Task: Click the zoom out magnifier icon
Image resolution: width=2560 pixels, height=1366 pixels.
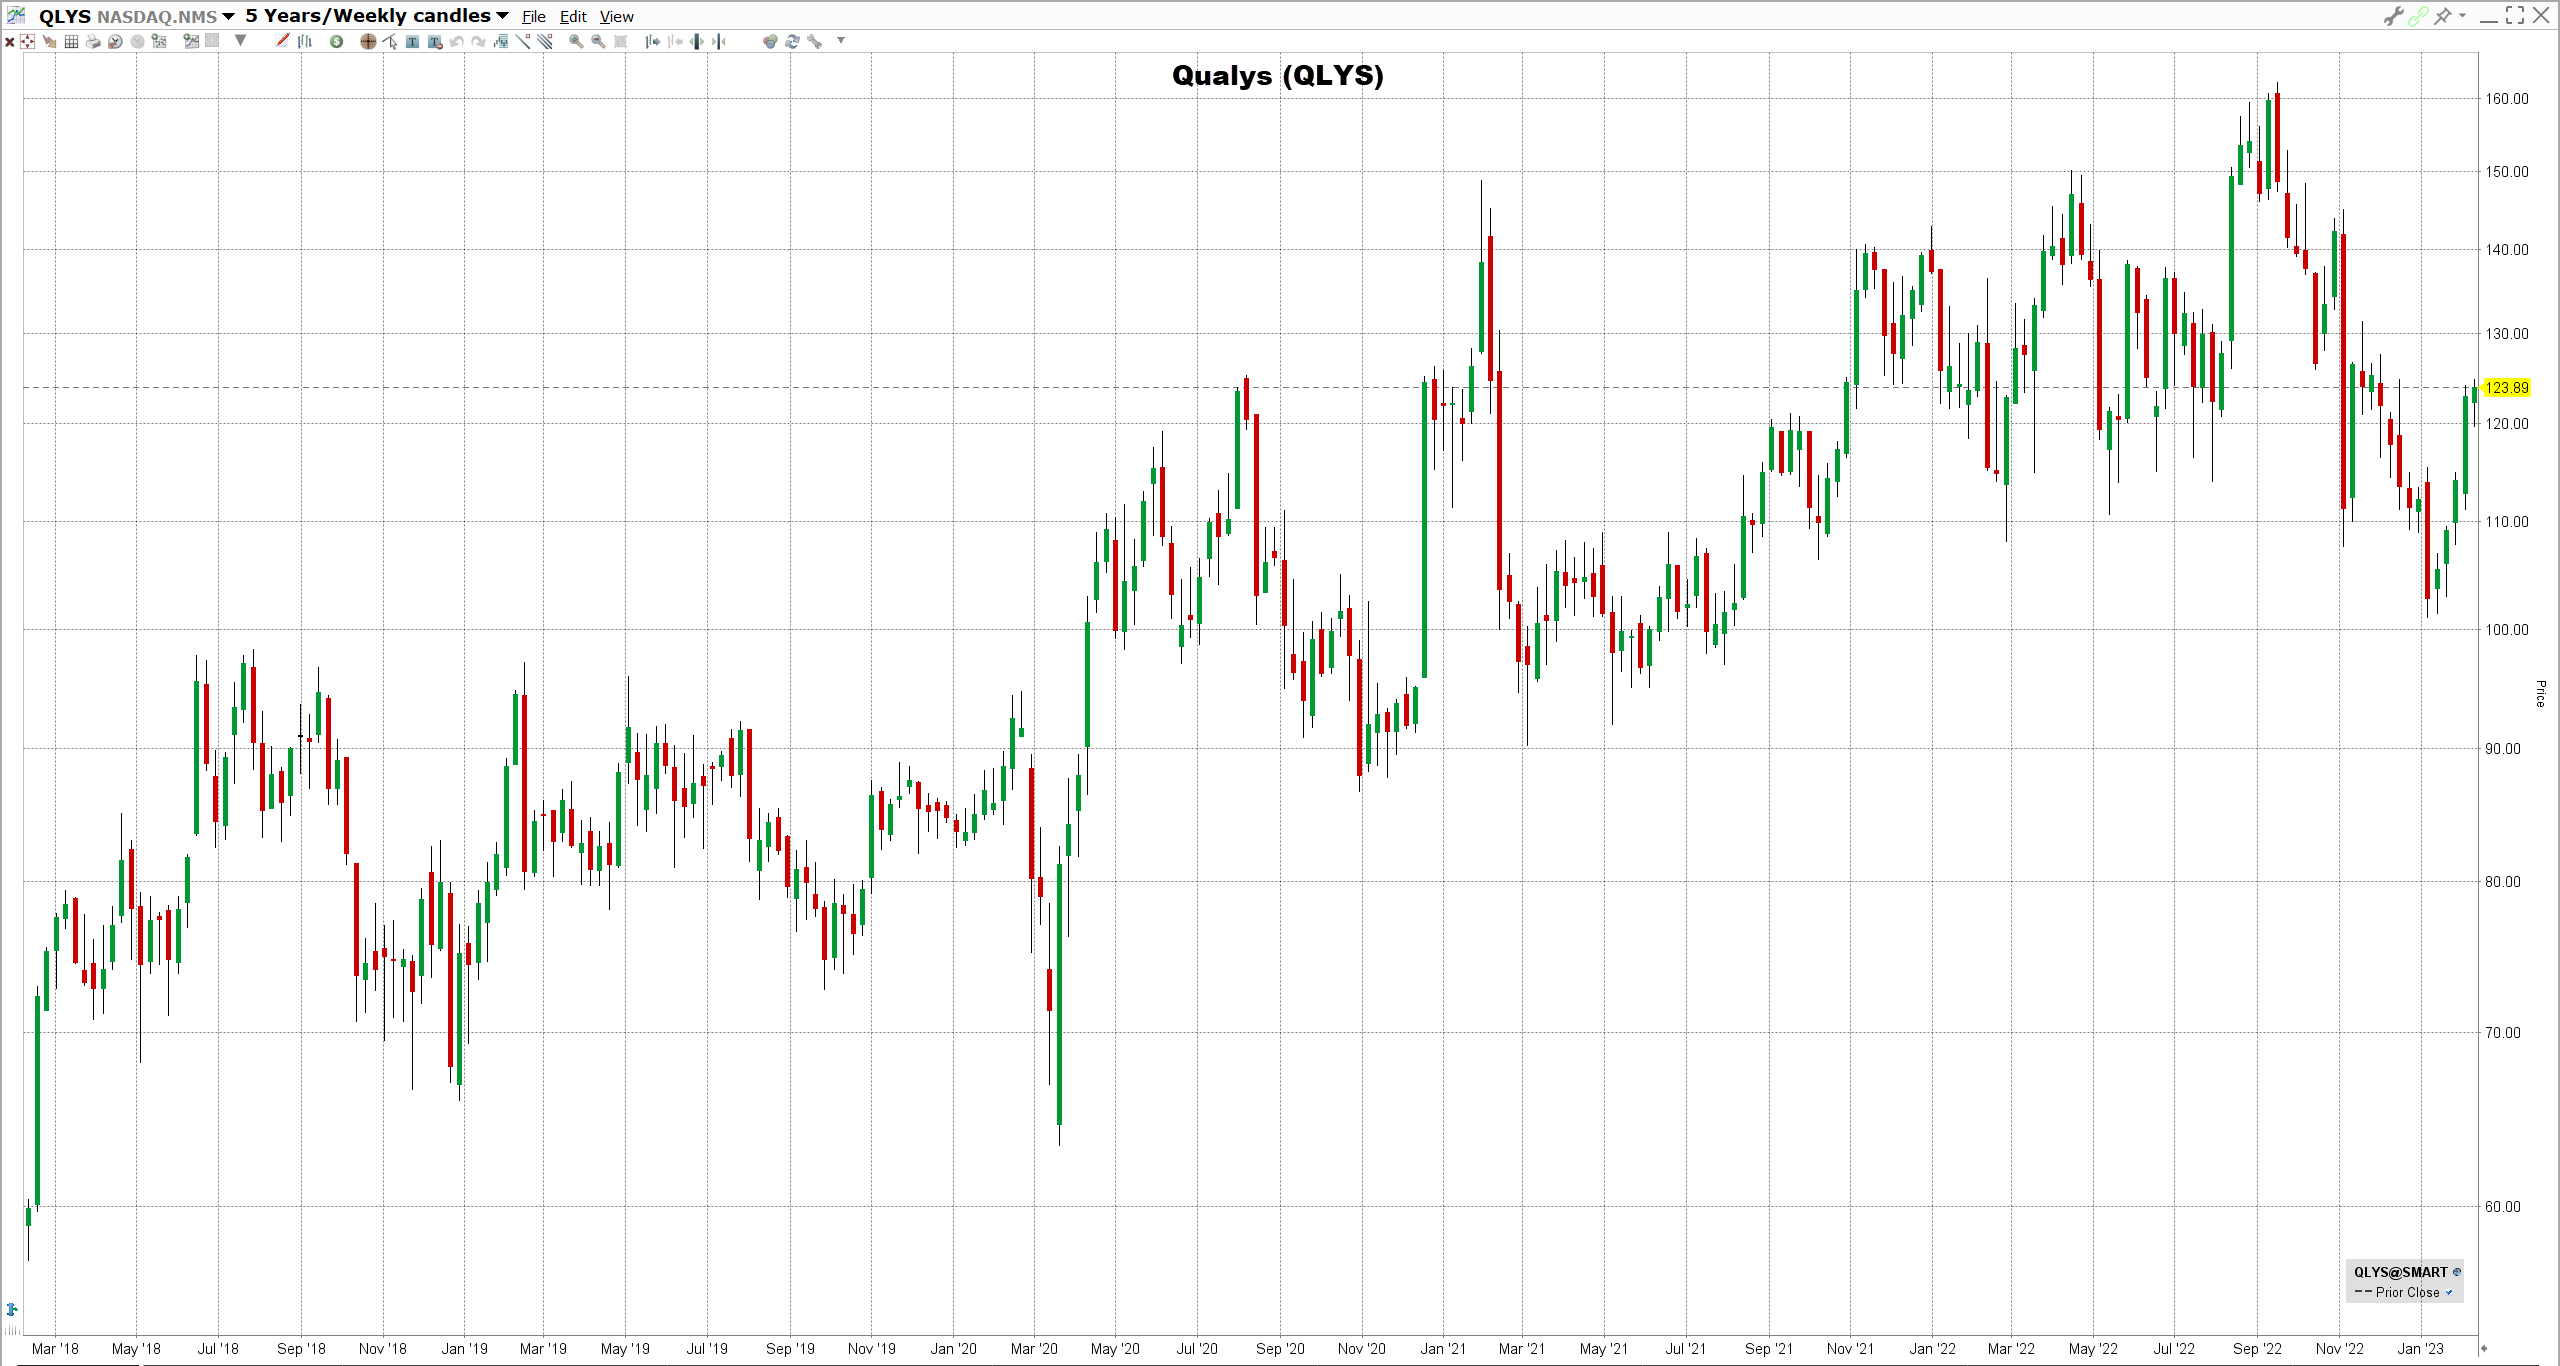Action: coord(598,41)
